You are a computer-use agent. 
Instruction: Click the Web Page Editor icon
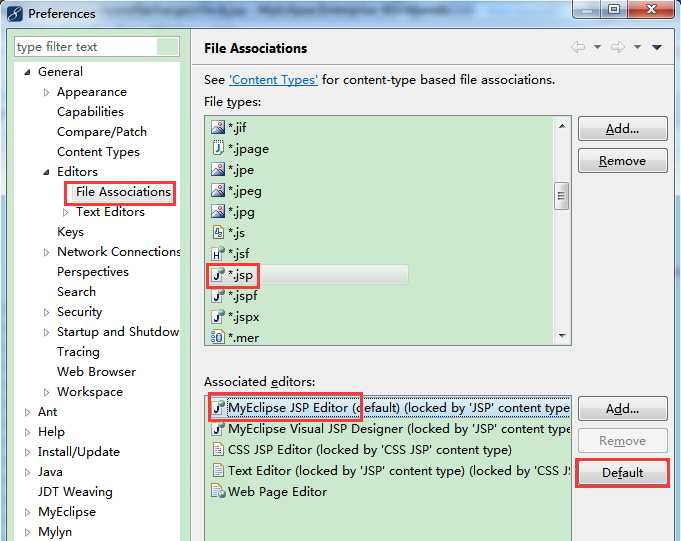pos(218,491)
